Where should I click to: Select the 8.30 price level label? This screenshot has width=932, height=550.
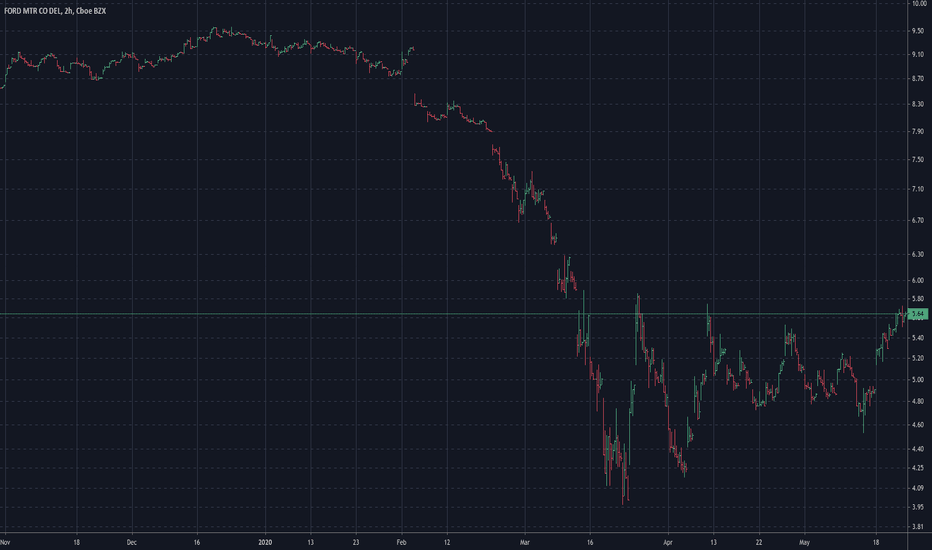918,104
